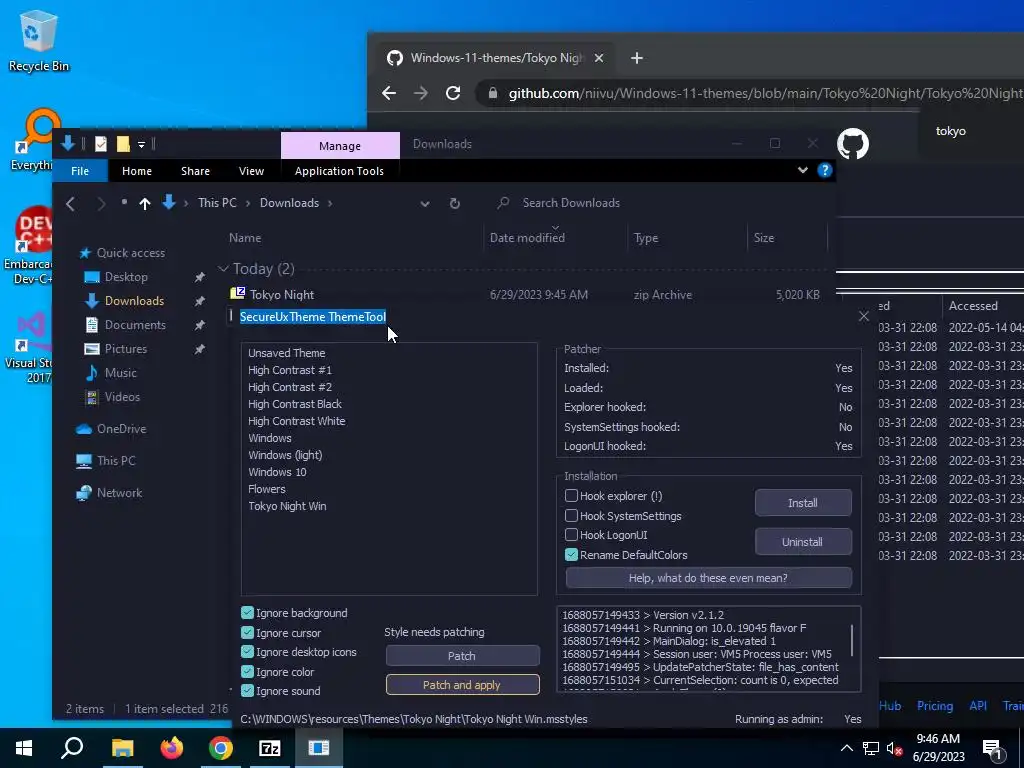Screen dimensions: 1024x768
Task: Click the muted volume tray icon
Action: [894, 748]
